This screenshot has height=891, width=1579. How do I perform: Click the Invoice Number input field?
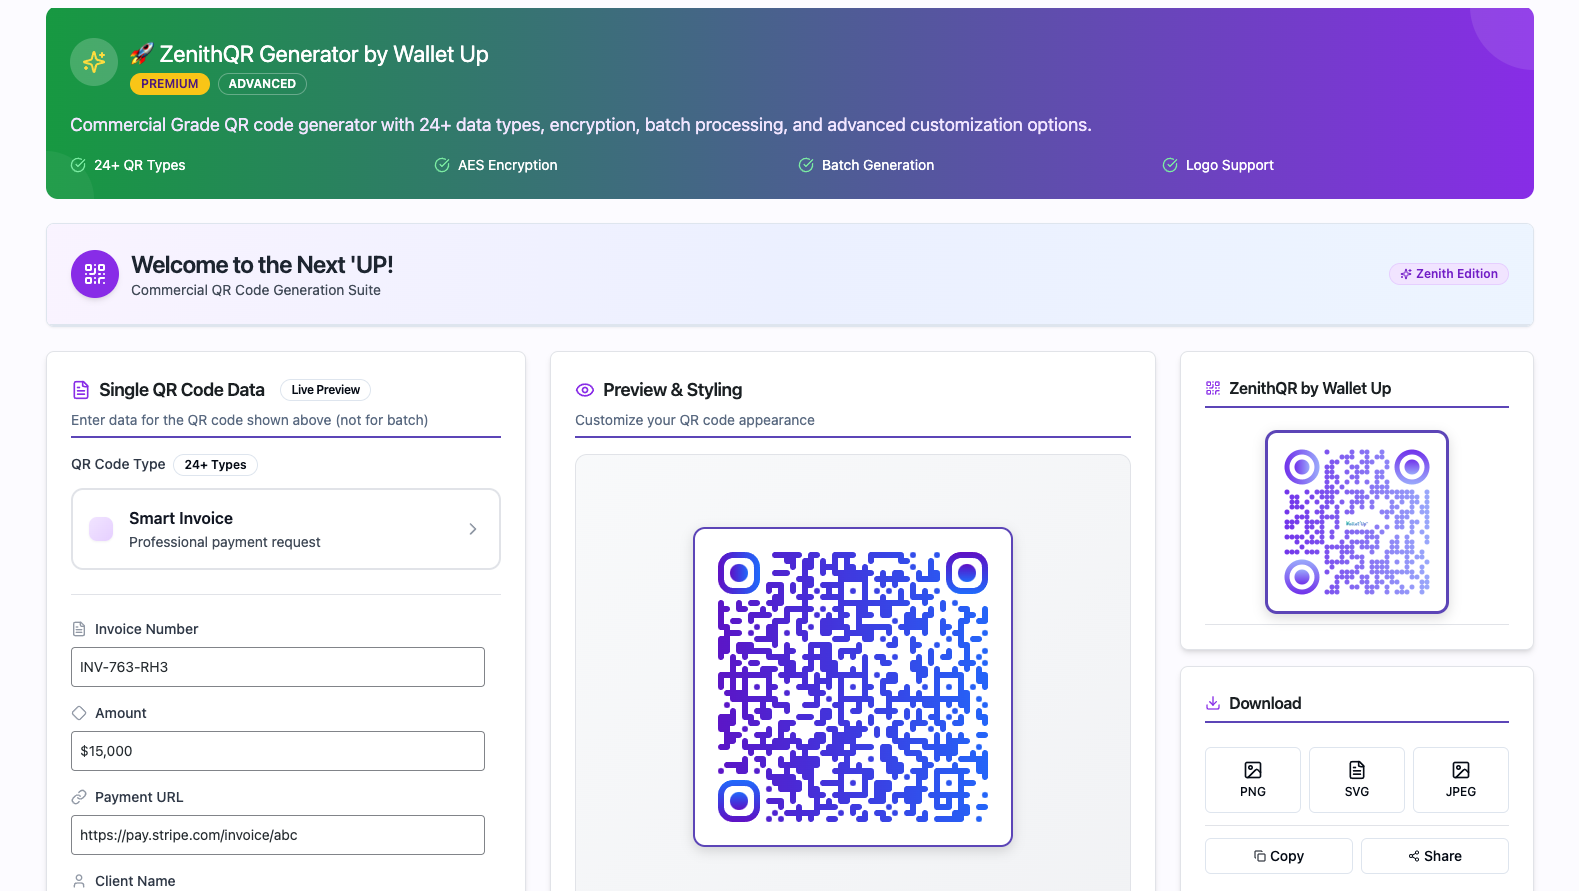click(x=278, y=667)
